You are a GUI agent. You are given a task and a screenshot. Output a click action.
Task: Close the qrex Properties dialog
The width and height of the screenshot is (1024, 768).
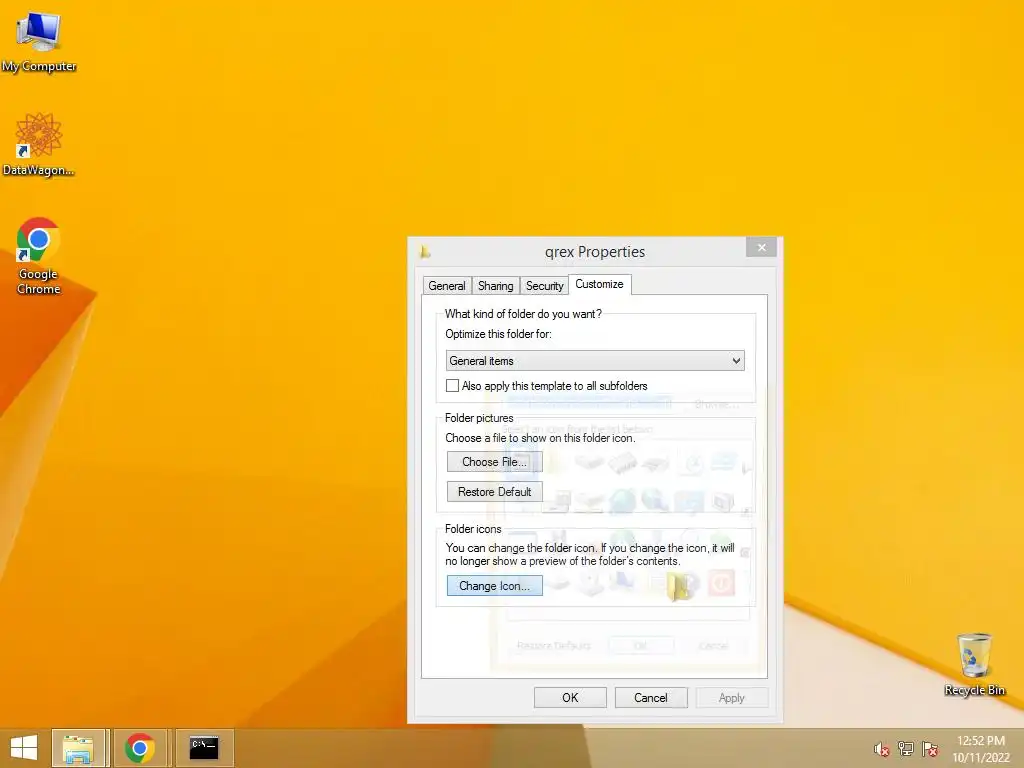(x=761, y=248)
